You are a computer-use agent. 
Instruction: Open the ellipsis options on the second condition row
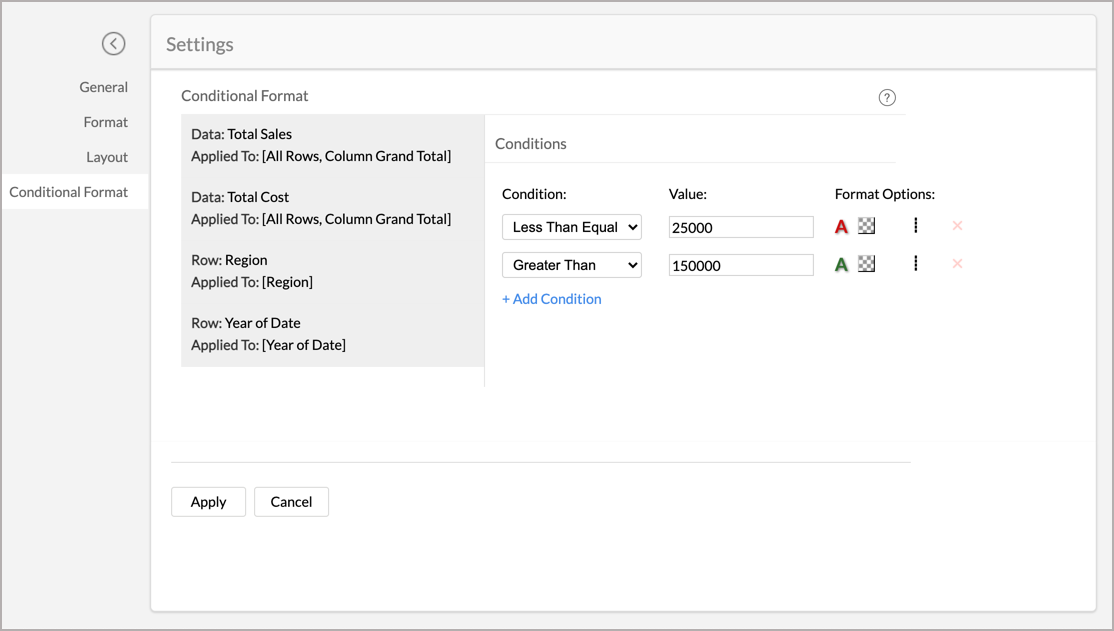[916, 264]
